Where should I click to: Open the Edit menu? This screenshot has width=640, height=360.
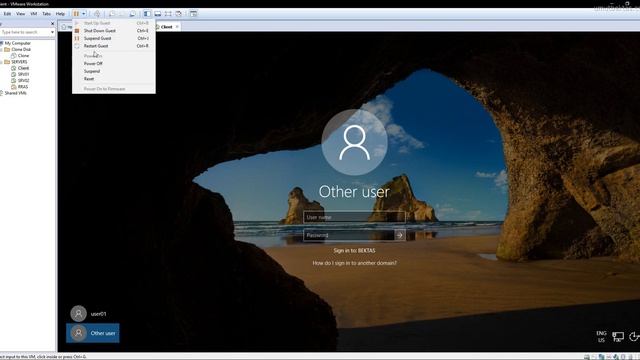tap(7, 13)
